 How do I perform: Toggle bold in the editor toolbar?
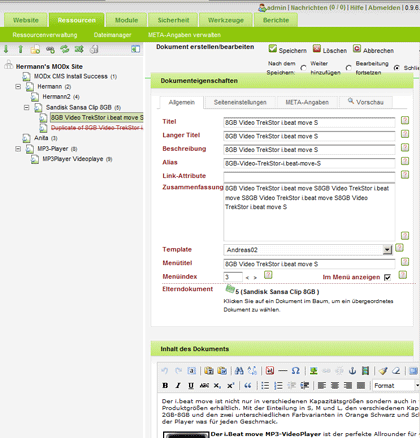165,386
